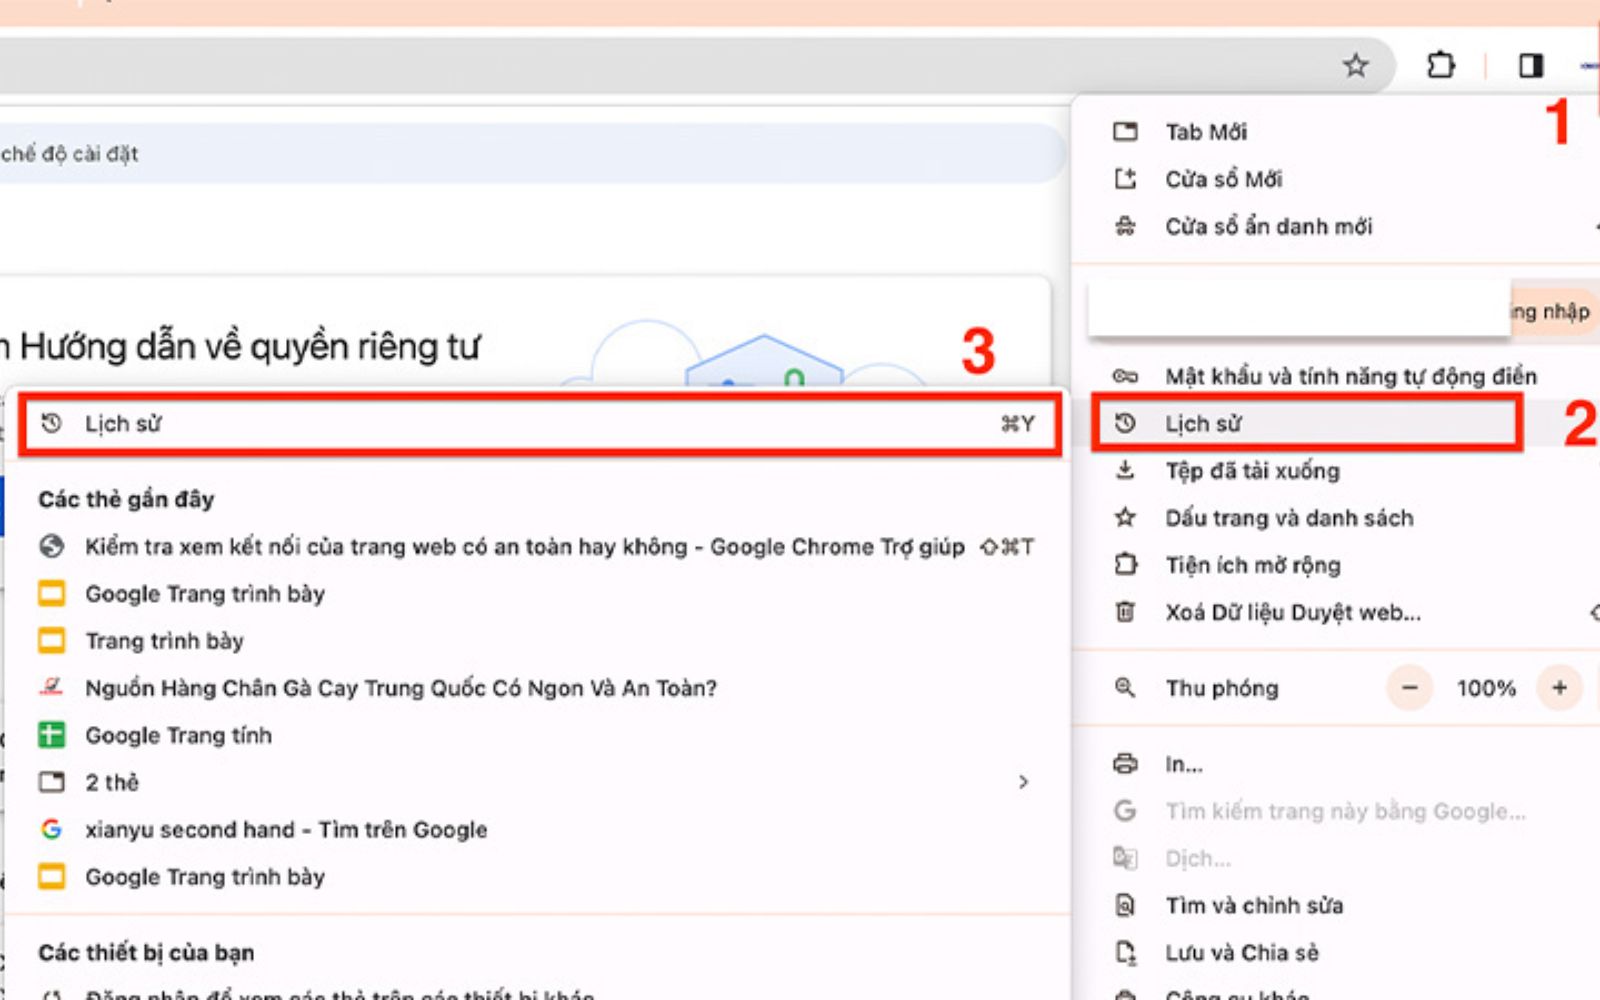Click the globe icon beside Kiểm tra xem kết nối
This screenshot has height=1000, width=1600.
51,546
